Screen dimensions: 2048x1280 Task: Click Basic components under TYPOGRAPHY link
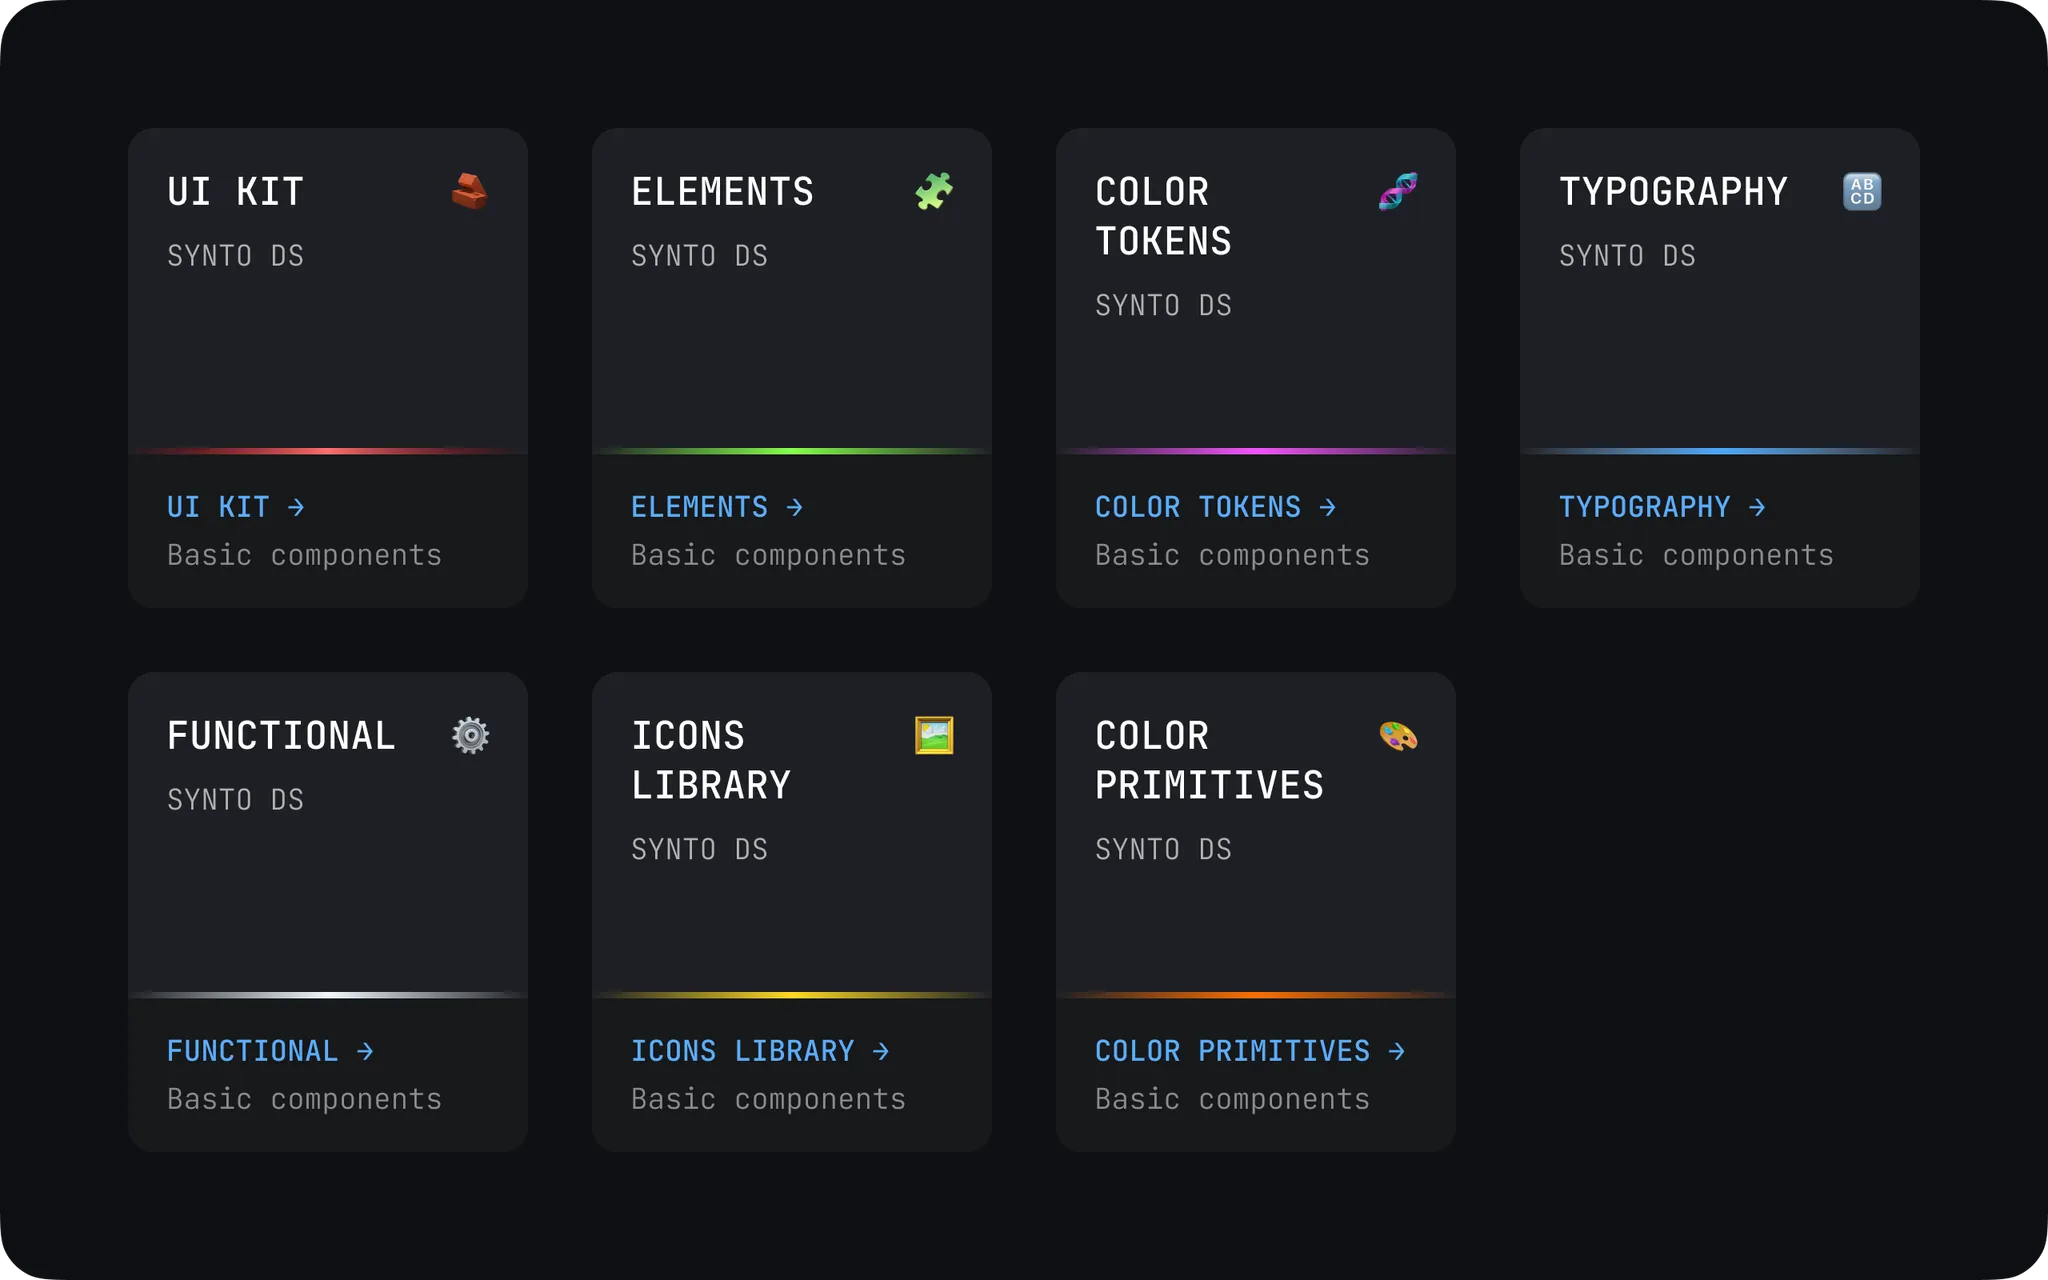point(1697,556)
